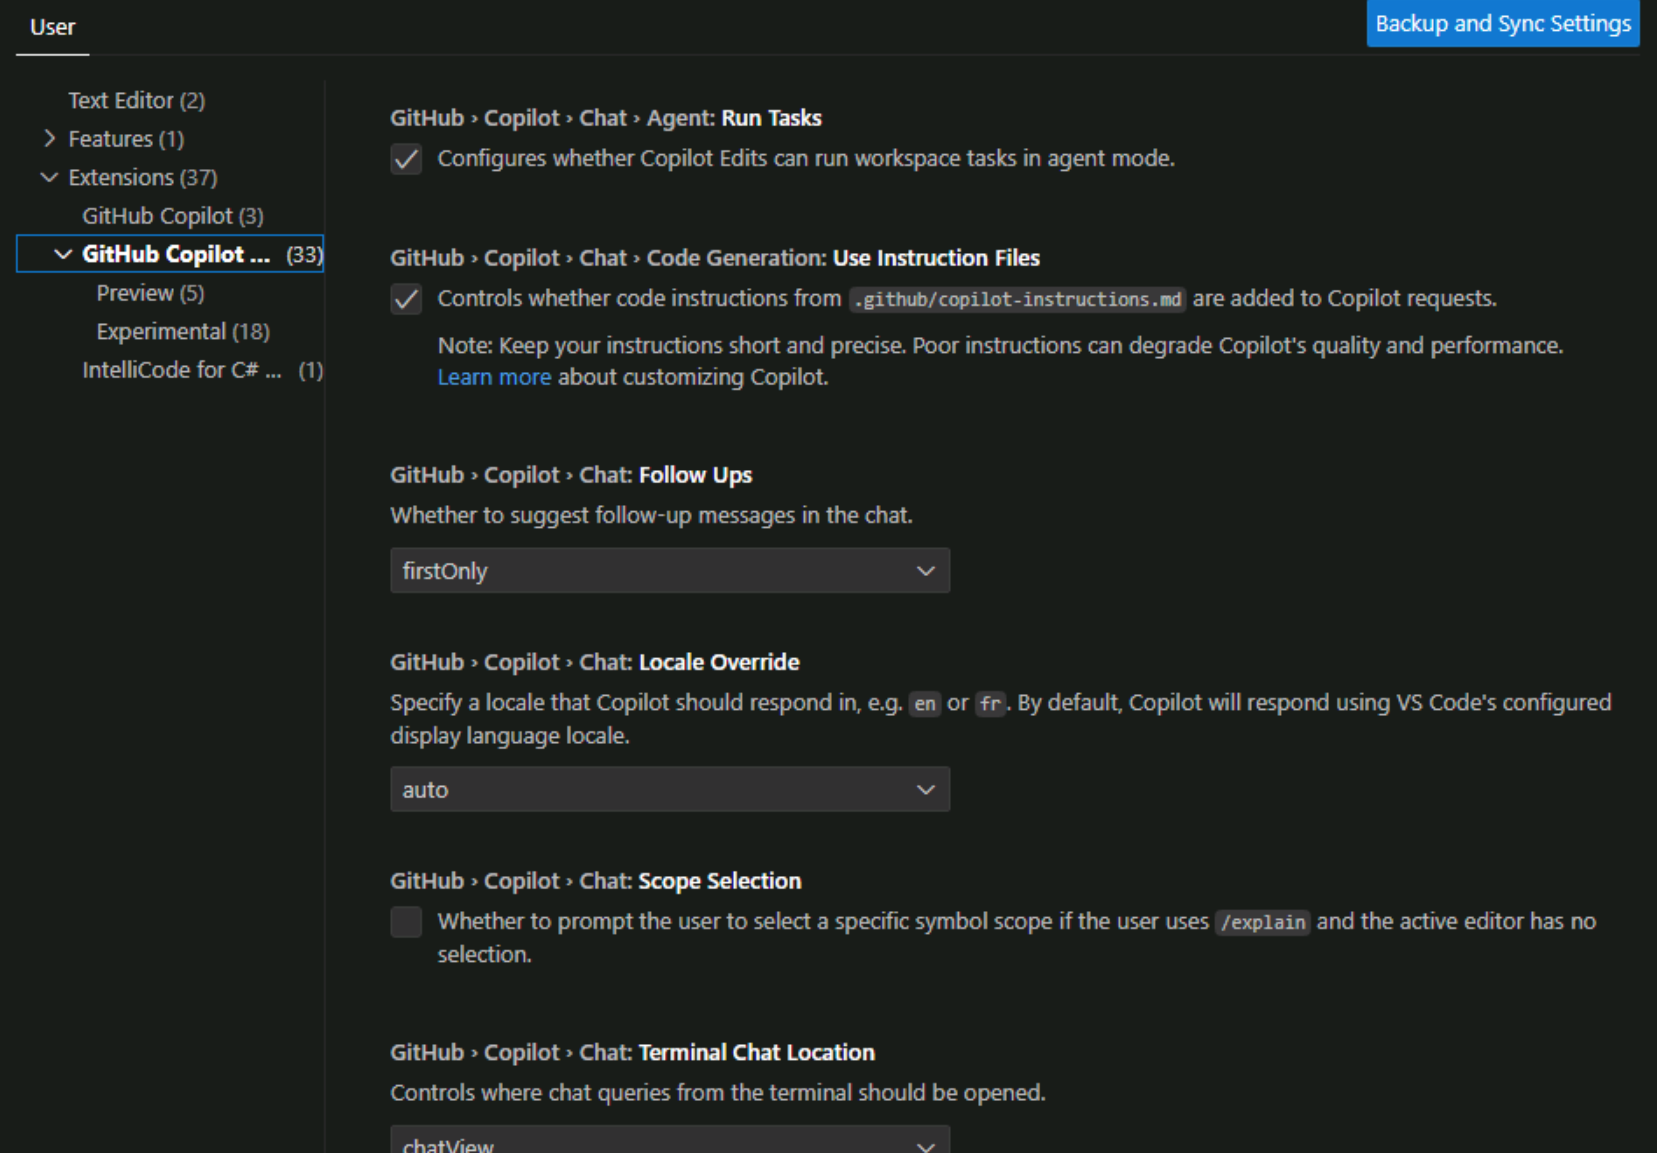
Task: Disable Use Instruction Files setting
Action: (406, 298)
